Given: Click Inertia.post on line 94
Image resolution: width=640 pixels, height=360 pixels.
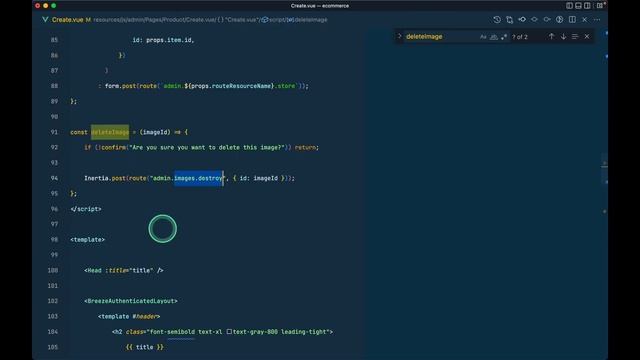Looking at the screenshot, I should (105, 178).
